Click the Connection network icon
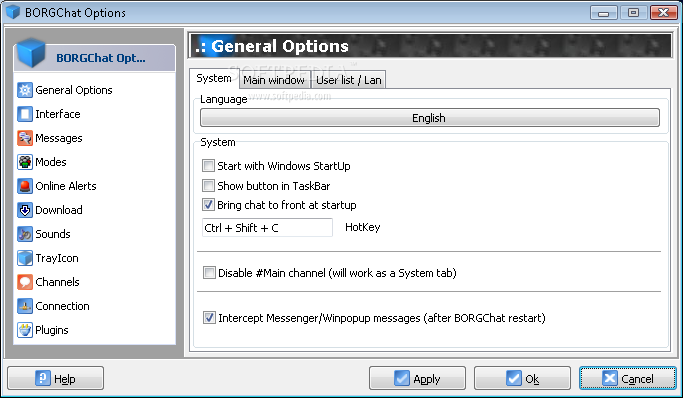 pos(25,306)
